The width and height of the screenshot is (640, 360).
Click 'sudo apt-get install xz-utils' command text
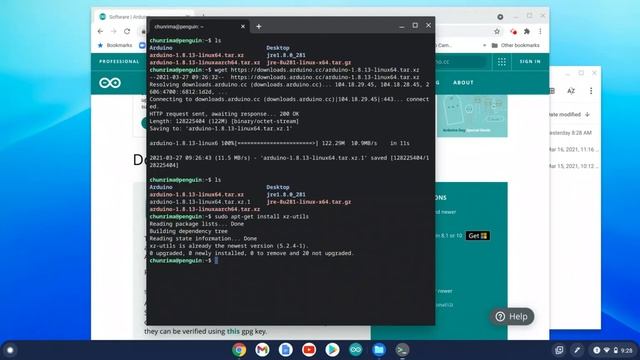pos(262,216)
